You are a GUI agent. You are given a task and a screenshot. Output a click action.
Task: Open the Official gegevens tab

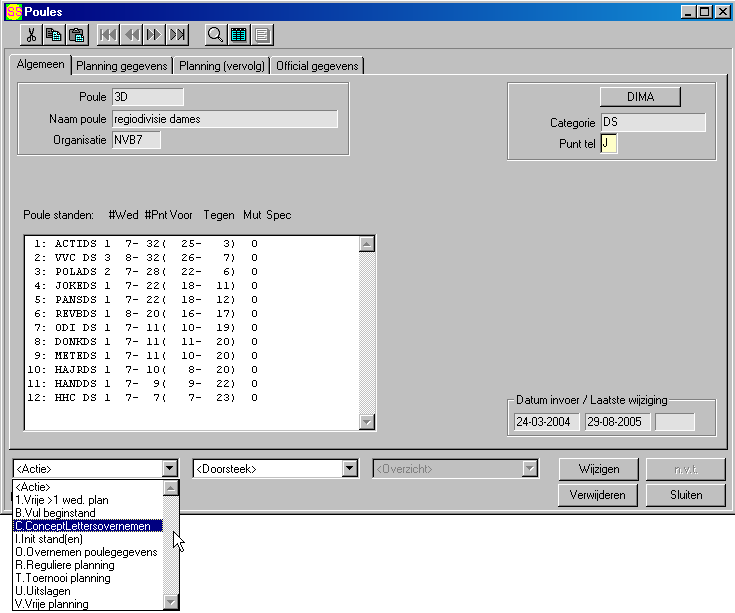(317, 66)
